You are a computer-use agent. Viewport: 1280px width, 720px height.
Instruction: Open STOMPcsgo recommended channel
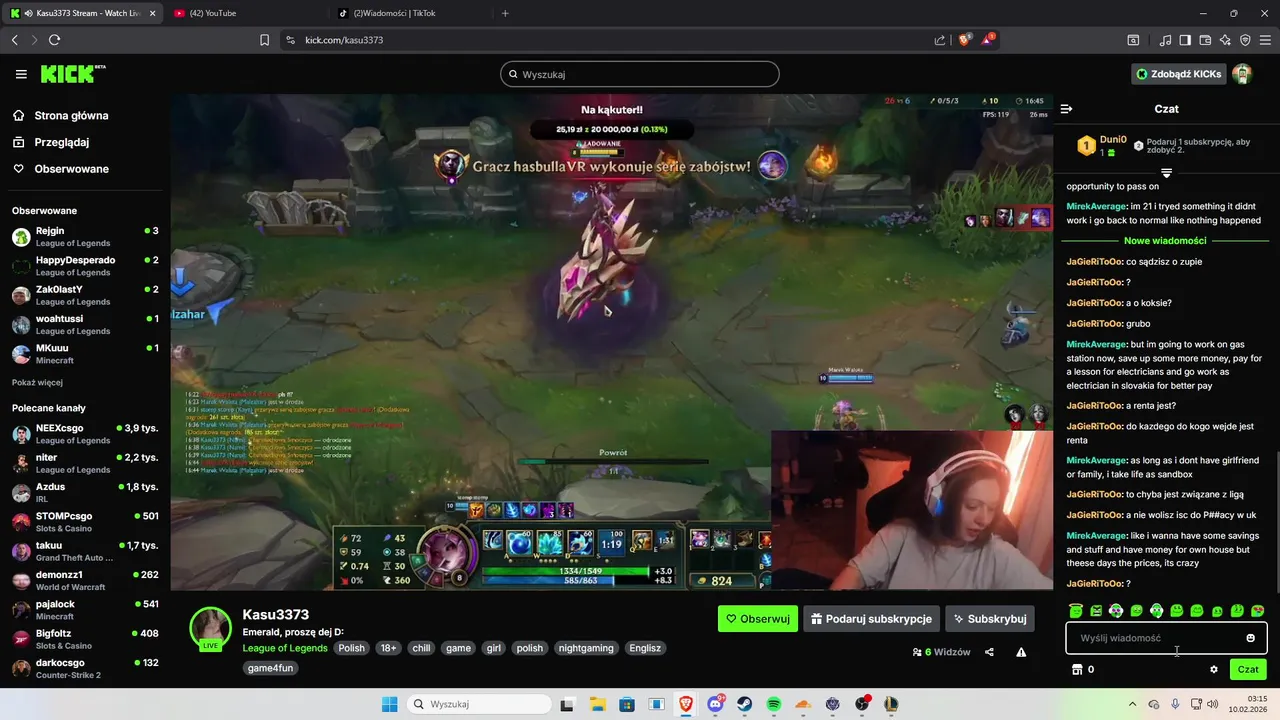[x=85, y=522]
